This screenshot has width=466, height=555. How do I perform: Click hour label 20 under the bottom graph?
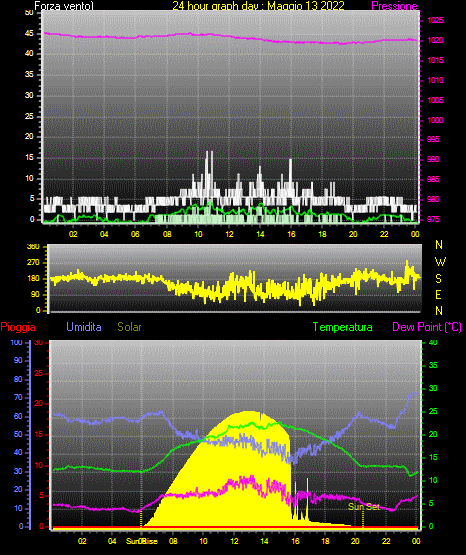tap(355, 541)
